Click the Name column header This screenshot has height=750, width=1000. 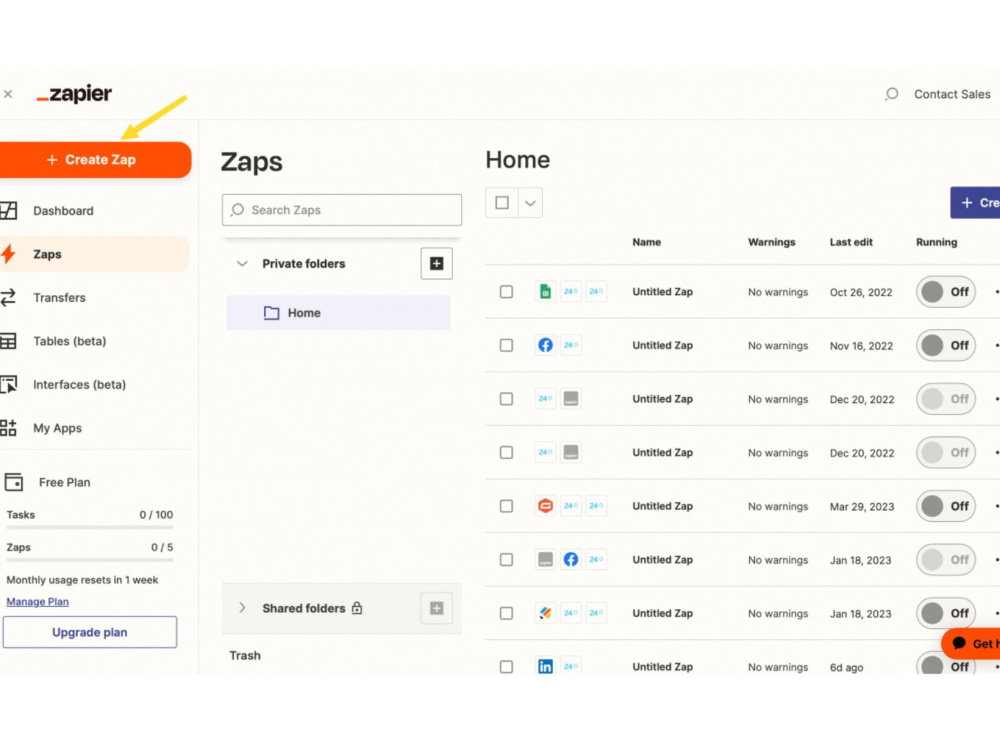pos(646,242)
